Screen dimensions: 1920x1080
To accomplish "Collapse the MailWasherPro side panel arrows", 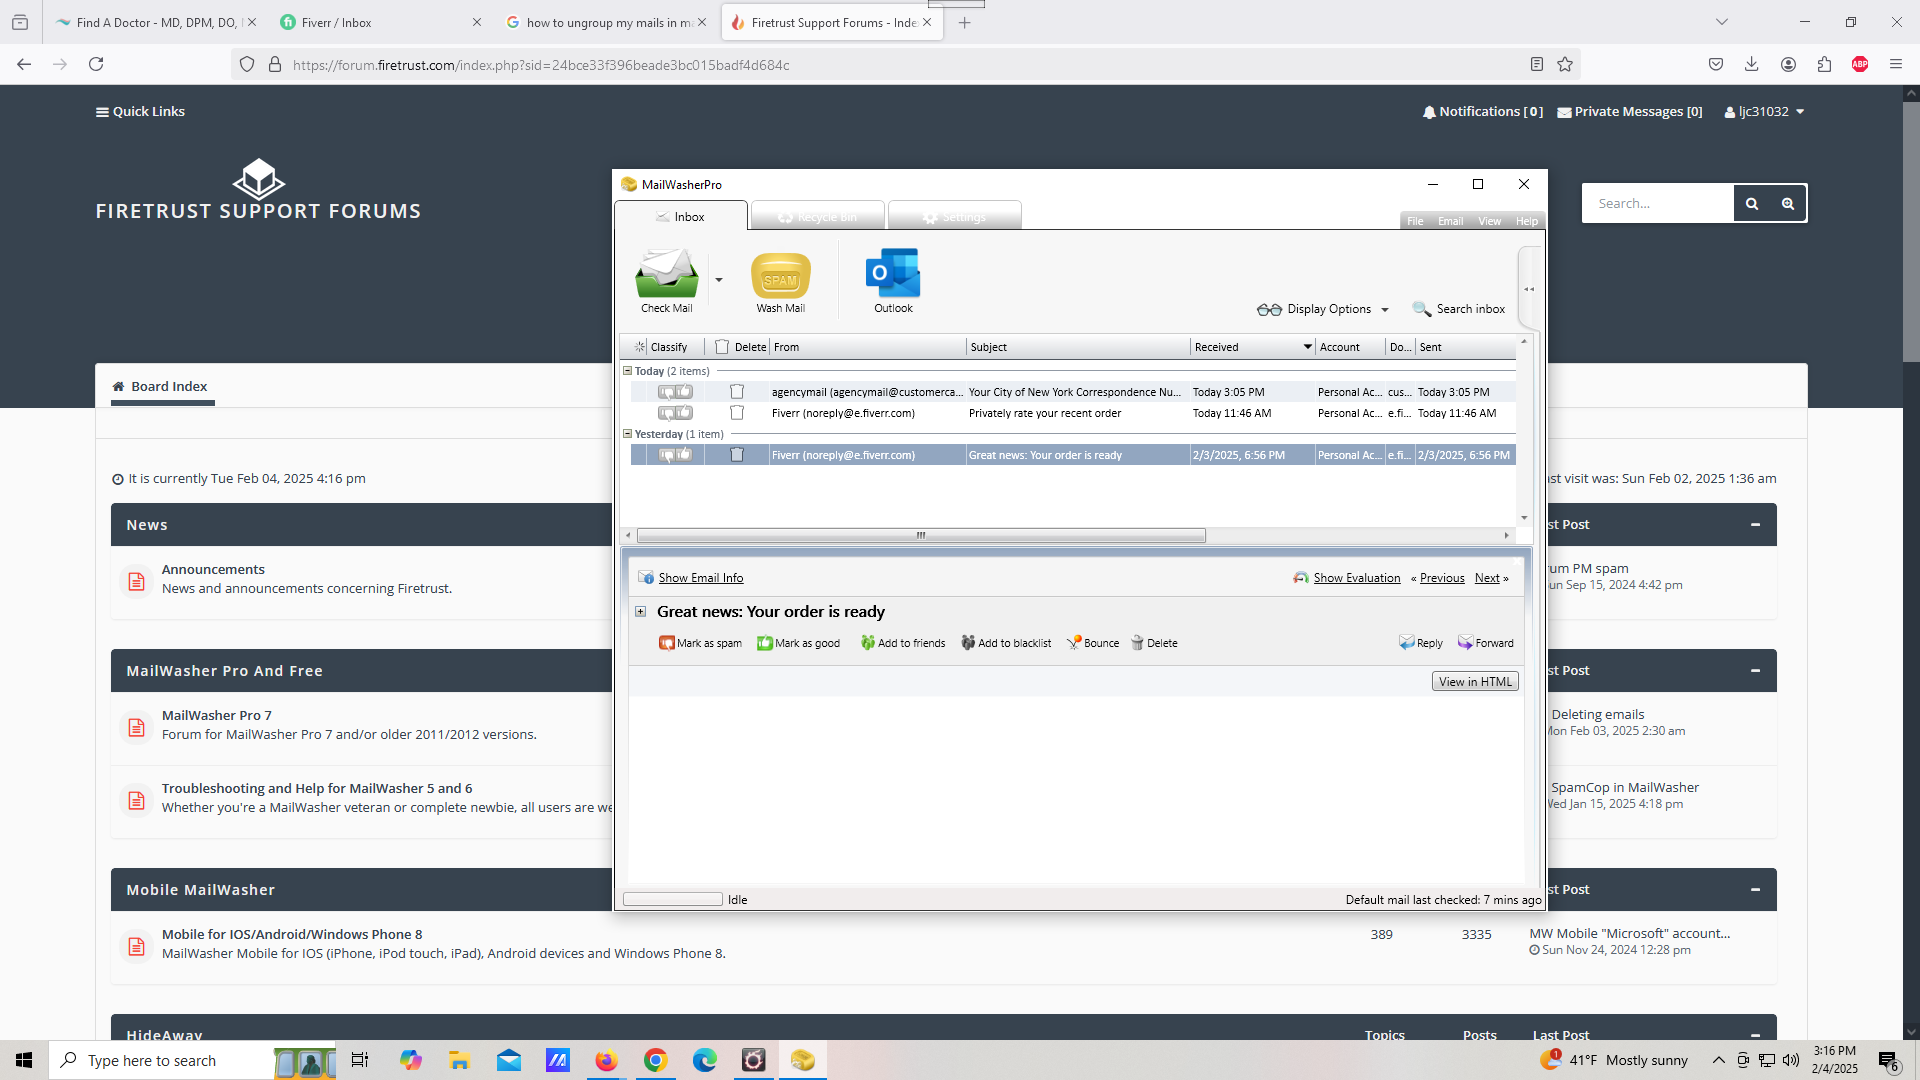I will 1529,289.
